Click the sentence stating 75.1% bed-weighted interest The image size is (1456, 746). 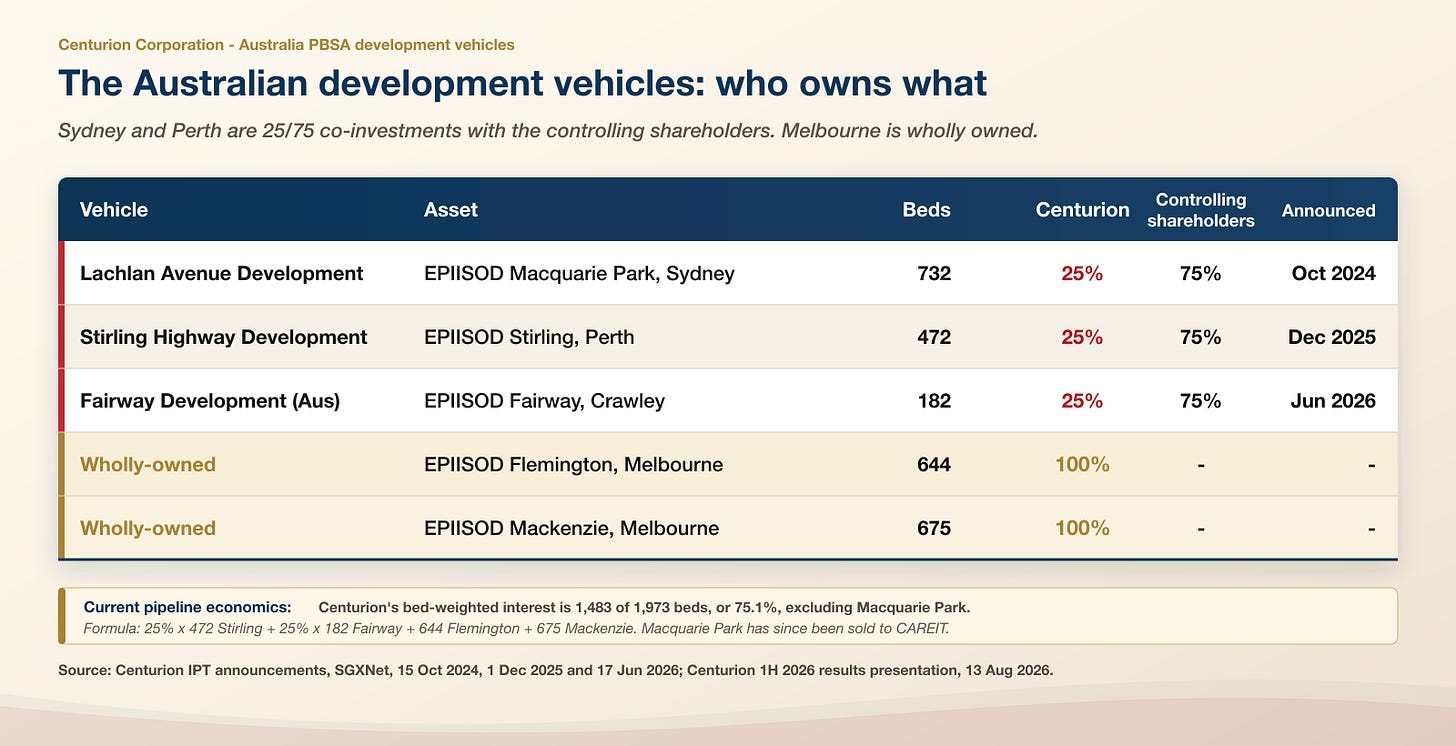644,607
